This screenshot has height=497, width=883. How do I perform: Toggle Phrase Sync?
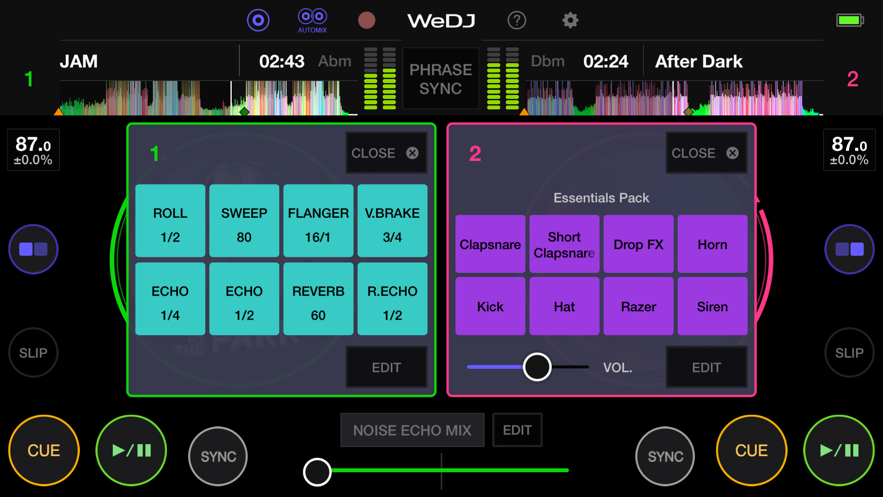(x=441, y=80)
